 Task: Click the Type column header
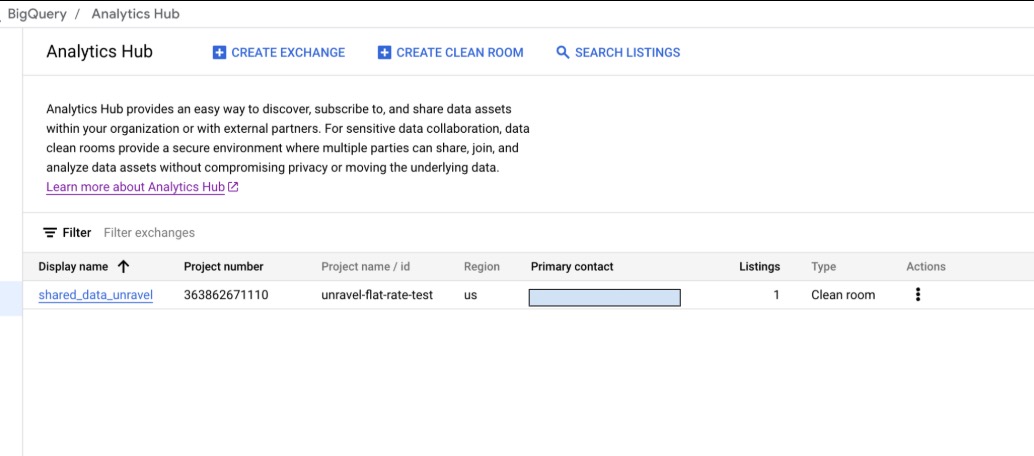823,267
